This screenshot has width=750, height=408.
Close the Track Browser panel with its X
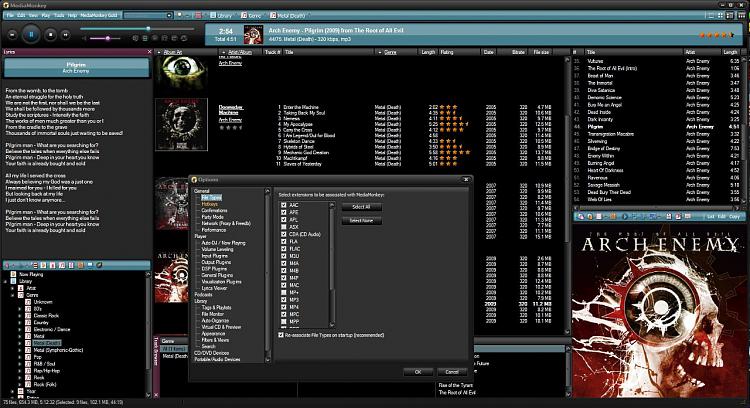(156, 395)
